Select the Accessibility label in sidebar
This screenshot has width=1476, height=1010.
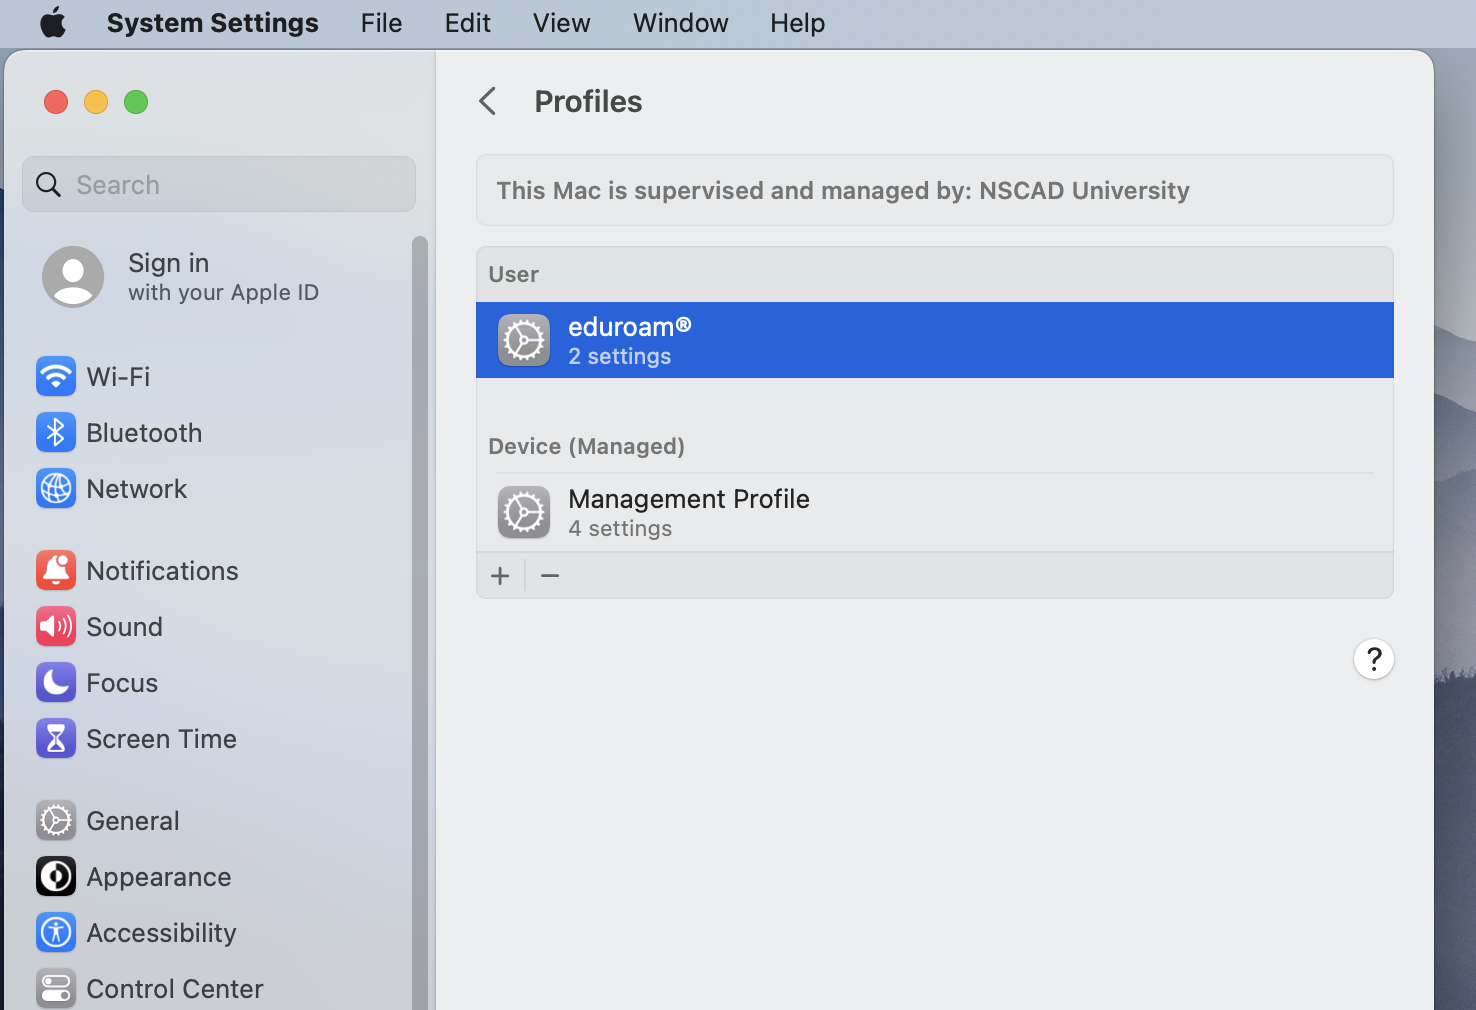[161, 933]
